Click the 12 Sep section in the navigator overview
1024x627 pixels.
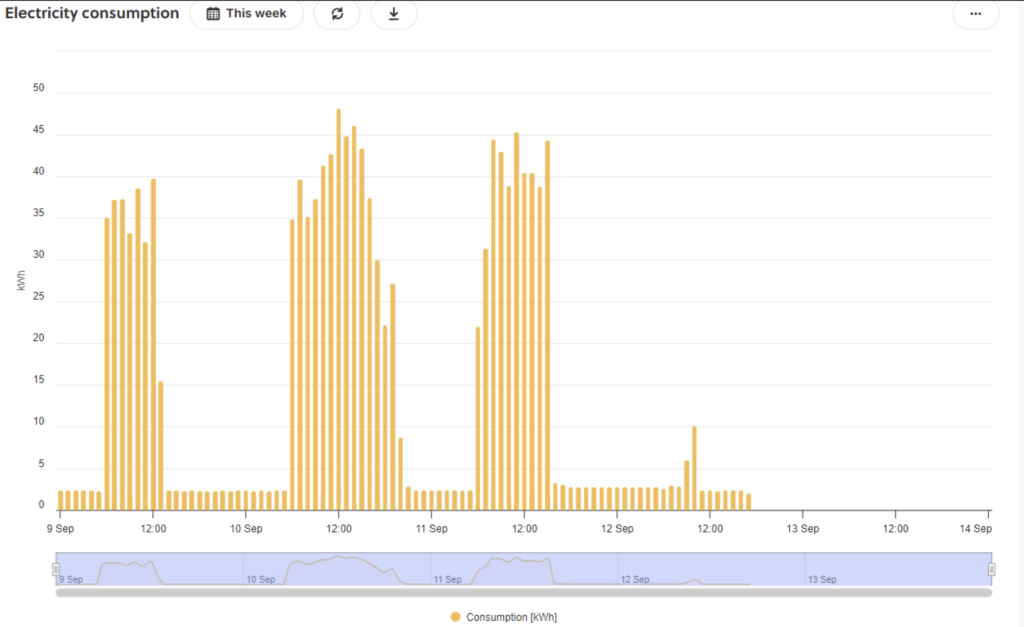[x=711, y=569]
